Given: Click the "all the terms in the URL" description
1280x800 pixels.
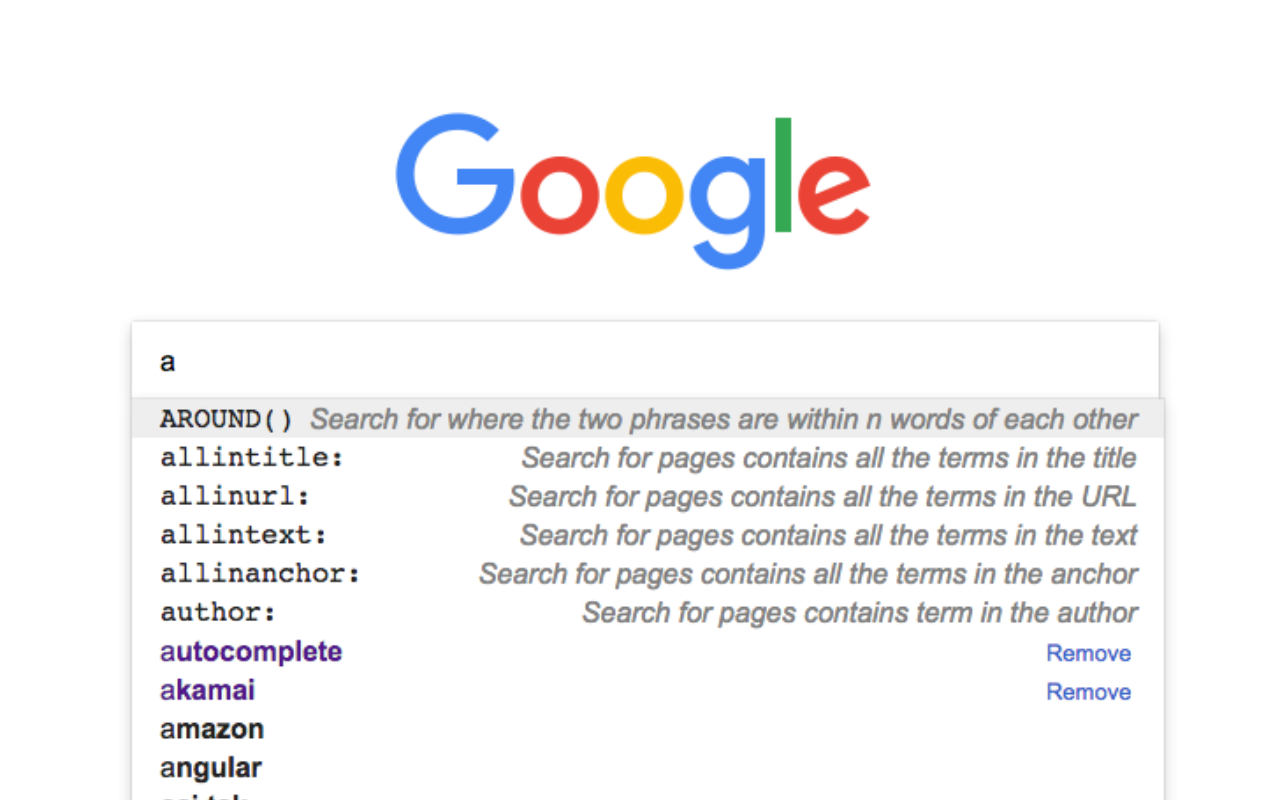Looking at the screenshot, I should 822,497.
